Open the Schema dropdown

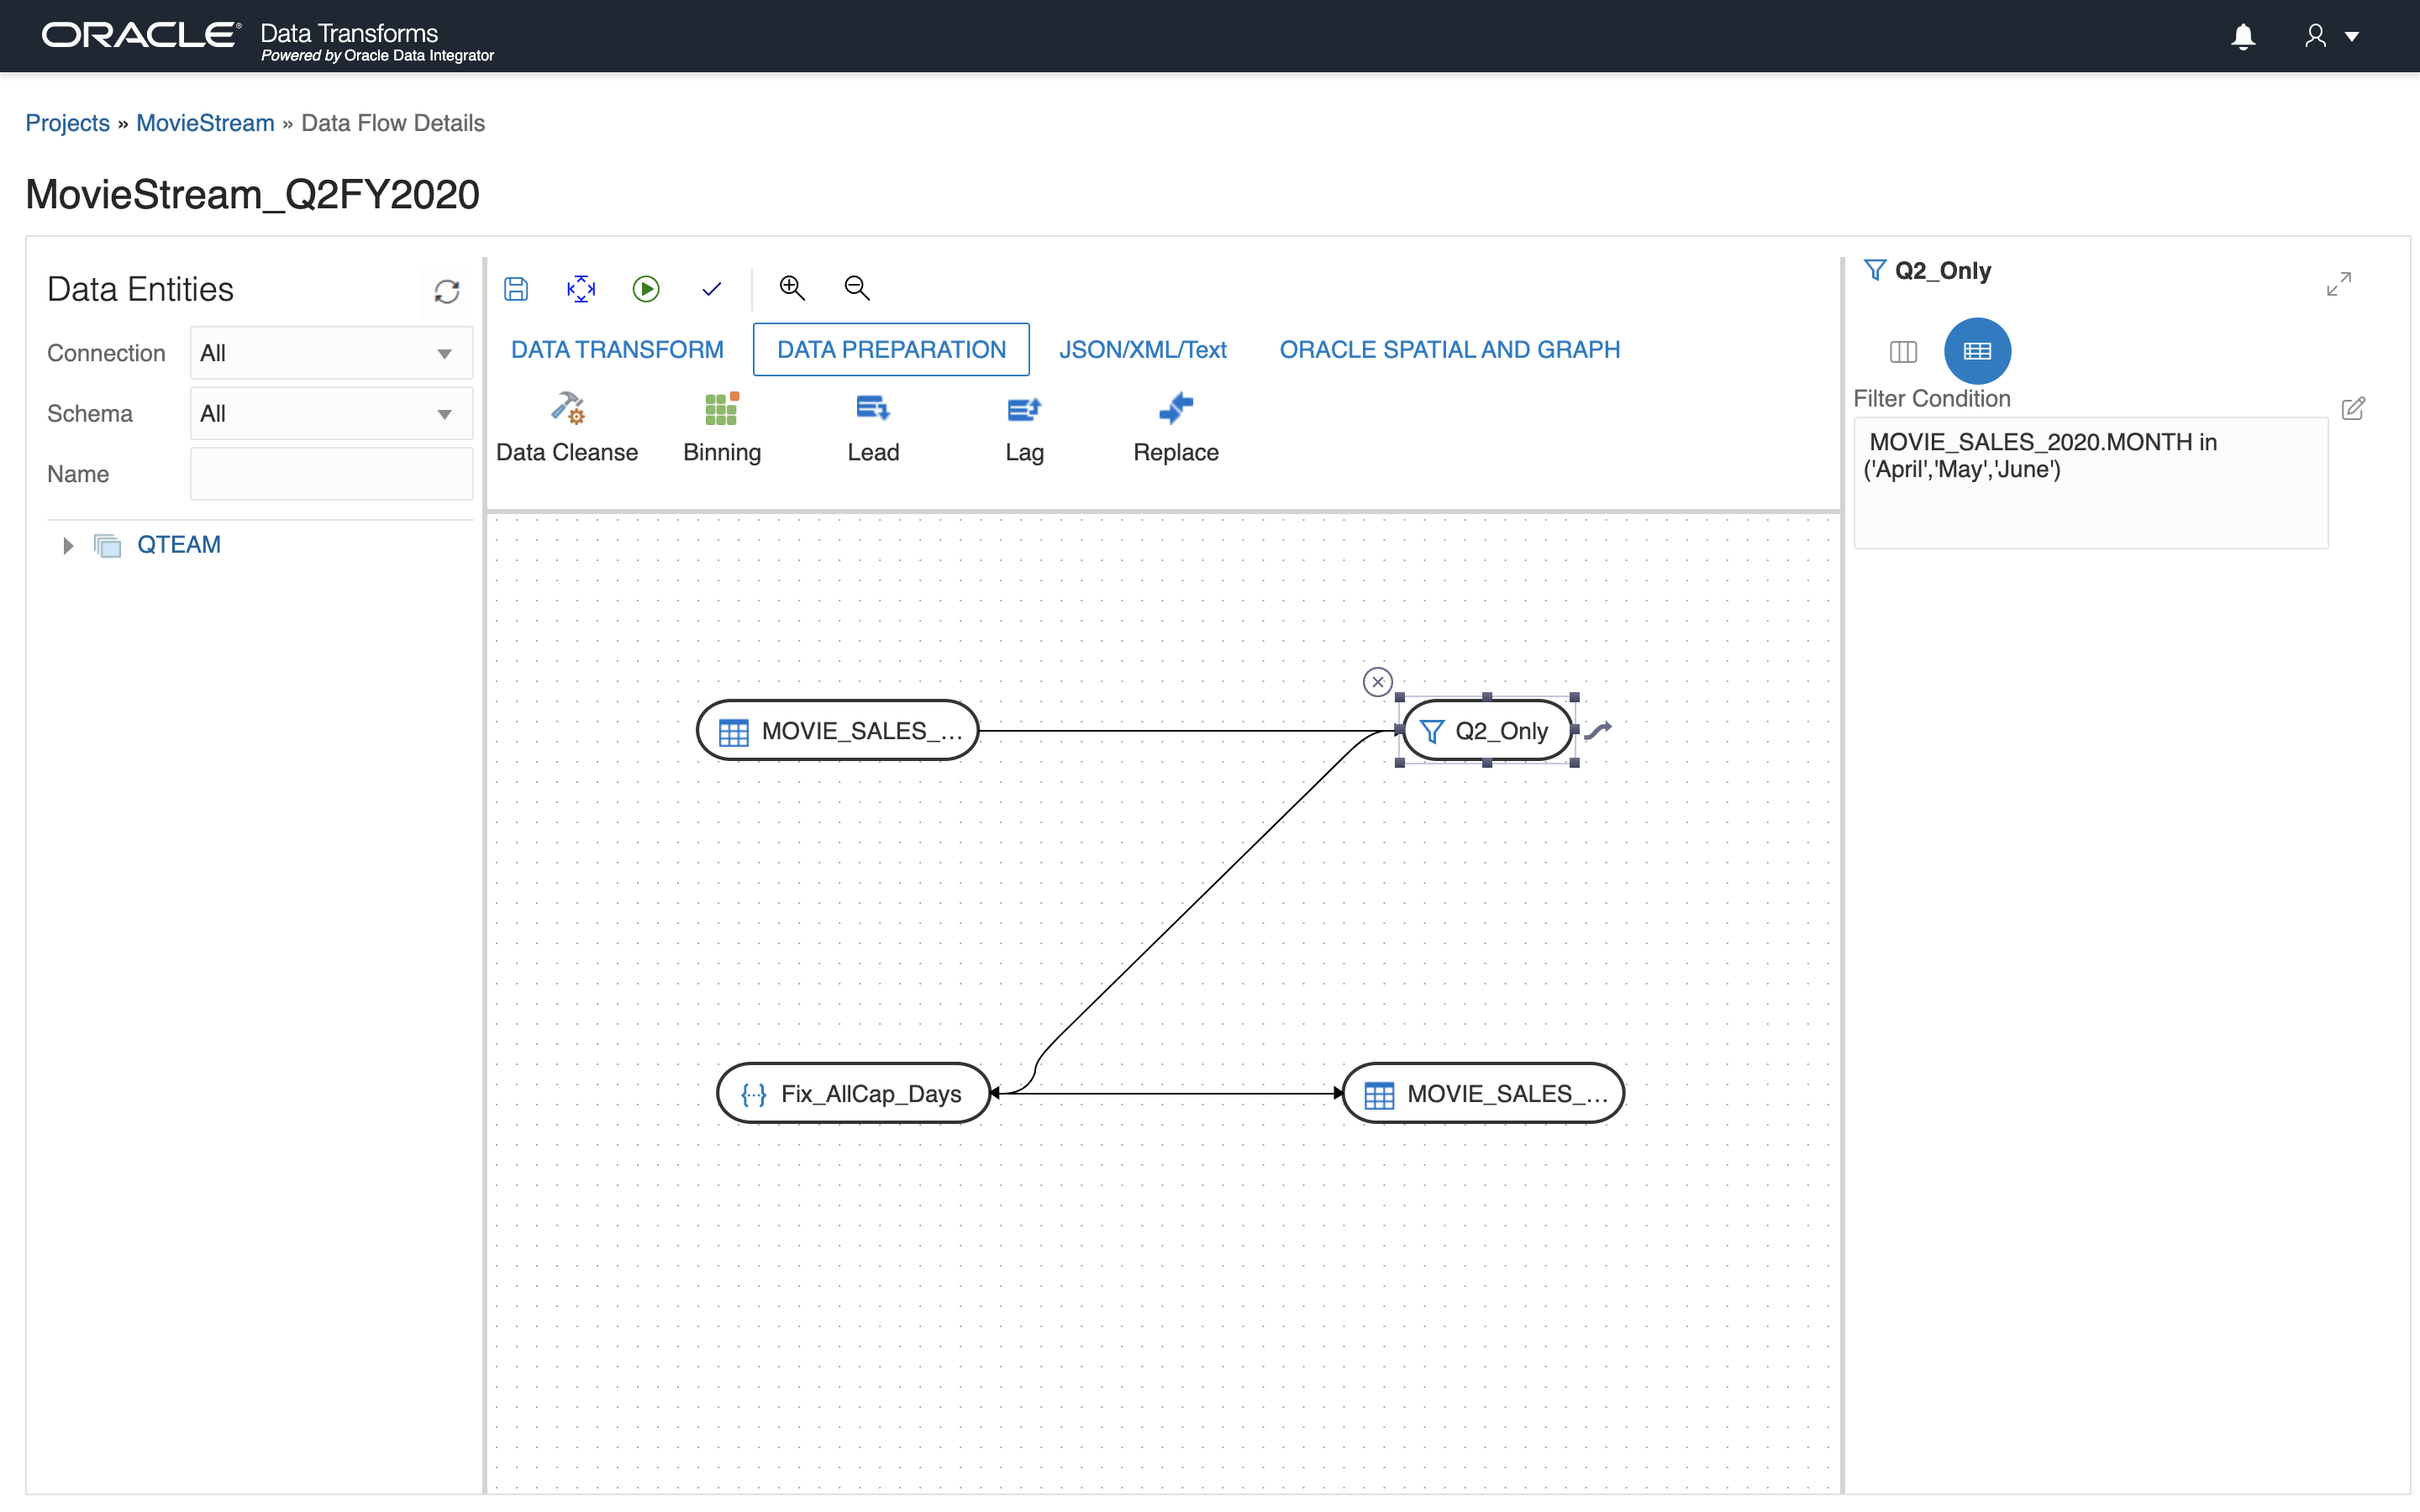pyautogui.click(x=330, y=414)
